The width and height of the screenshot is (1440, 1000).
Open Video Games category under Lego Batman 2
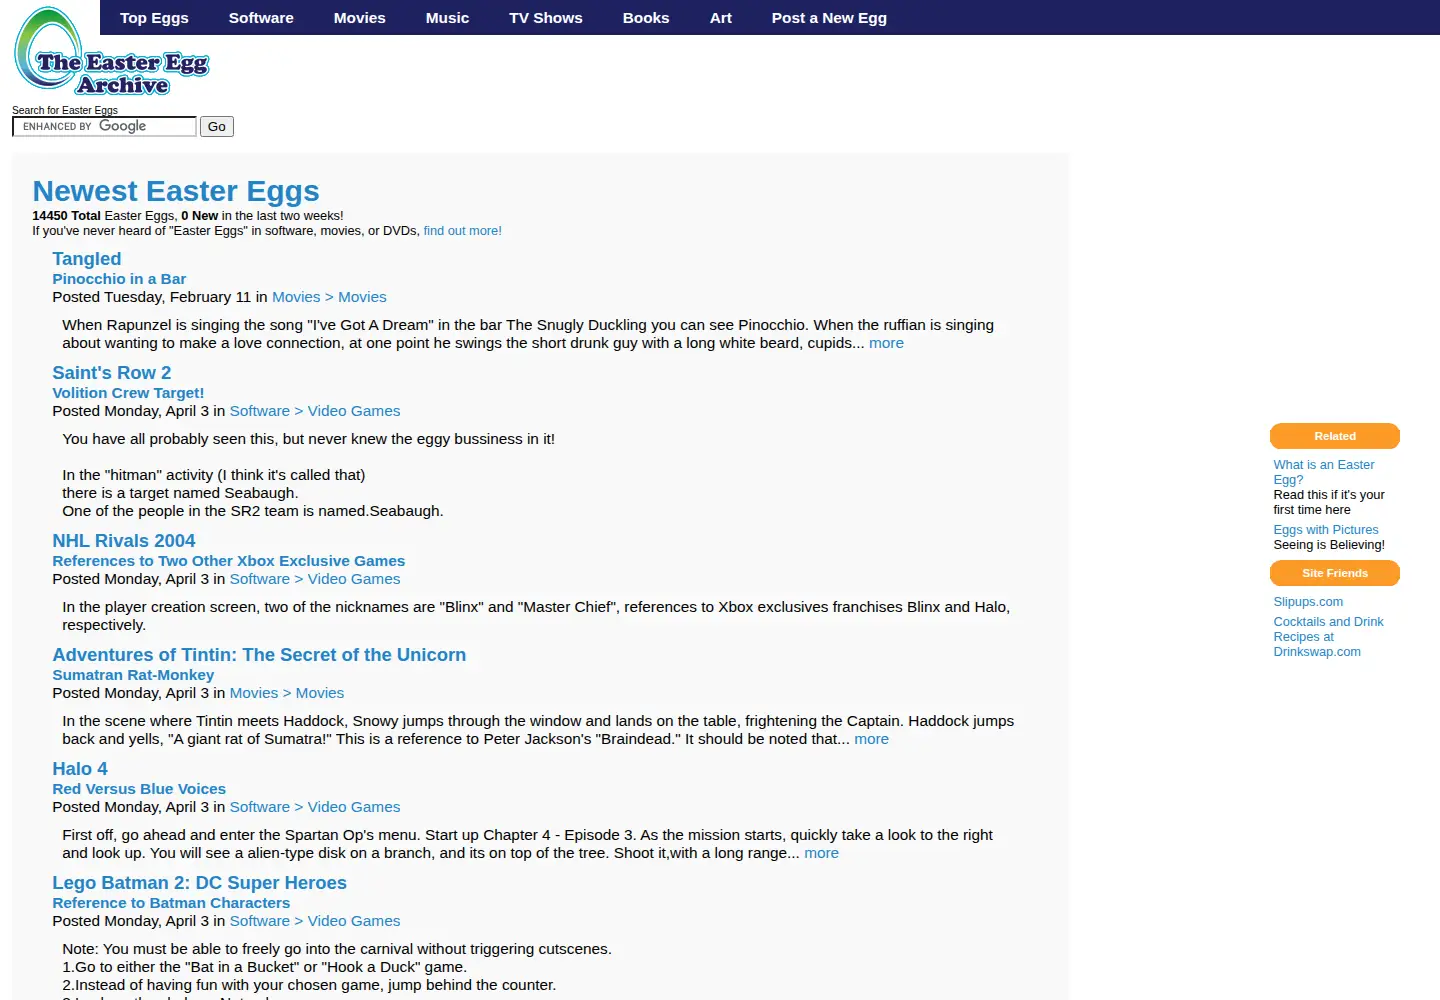[315, 921]
